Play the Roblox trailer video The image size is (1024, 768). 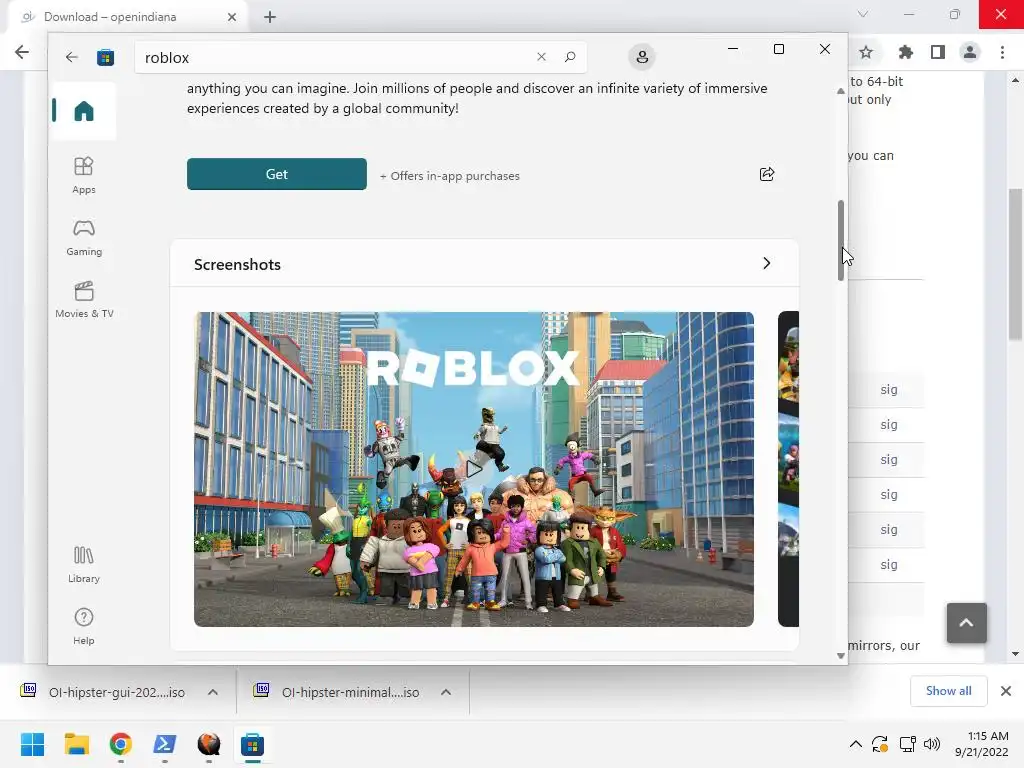click(473, 468)
